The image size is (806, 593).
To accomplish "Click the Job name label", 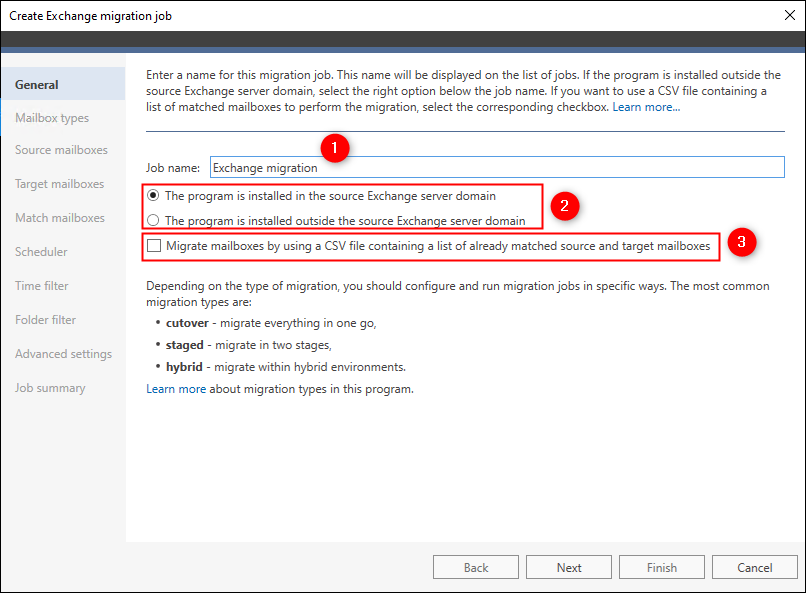I will pos(173,168).
